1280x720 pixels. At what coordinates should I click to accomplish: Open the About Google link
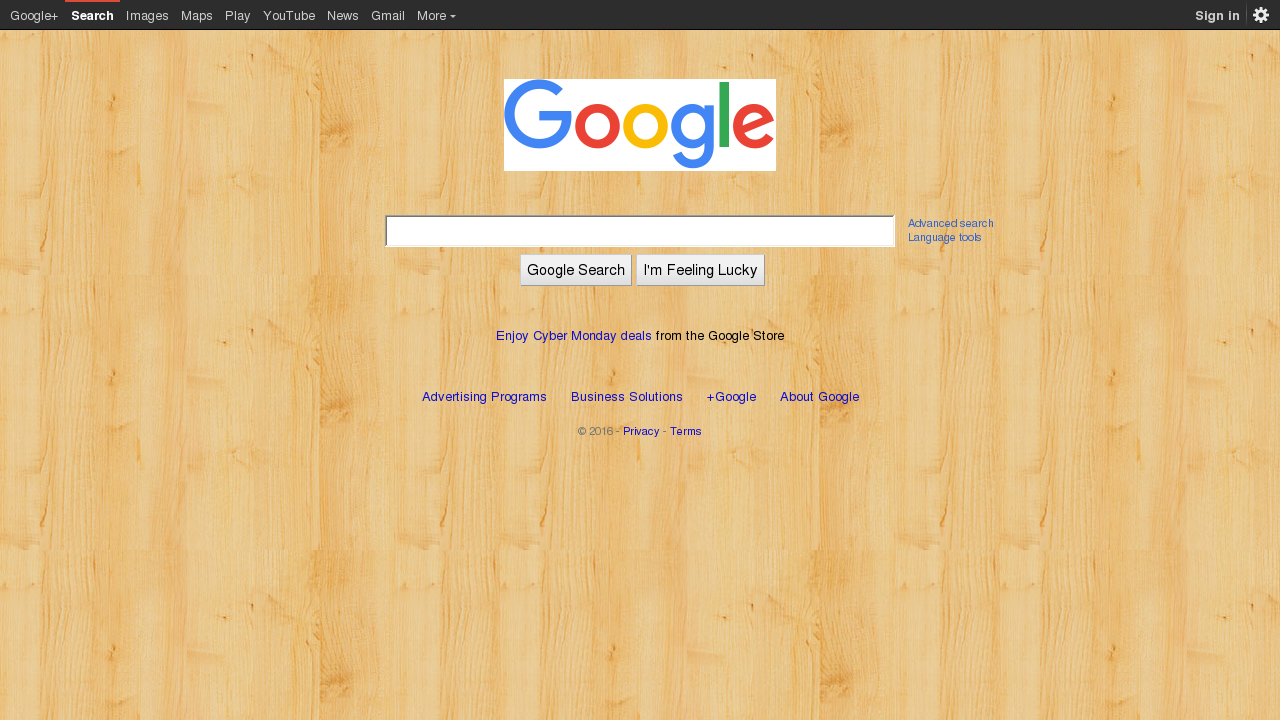[819, 397]
